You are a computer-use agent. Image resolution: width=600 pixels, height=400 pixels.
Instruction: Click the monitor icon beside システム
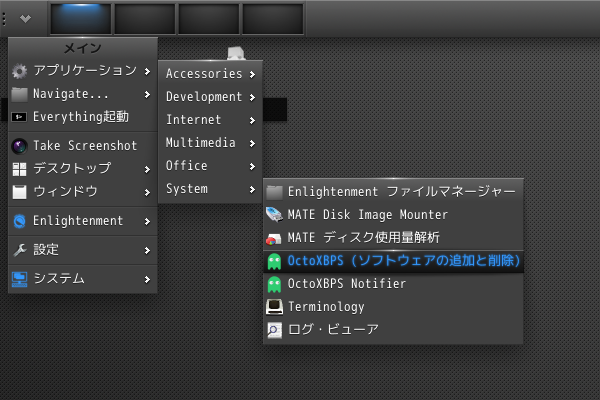pos(20,279)
